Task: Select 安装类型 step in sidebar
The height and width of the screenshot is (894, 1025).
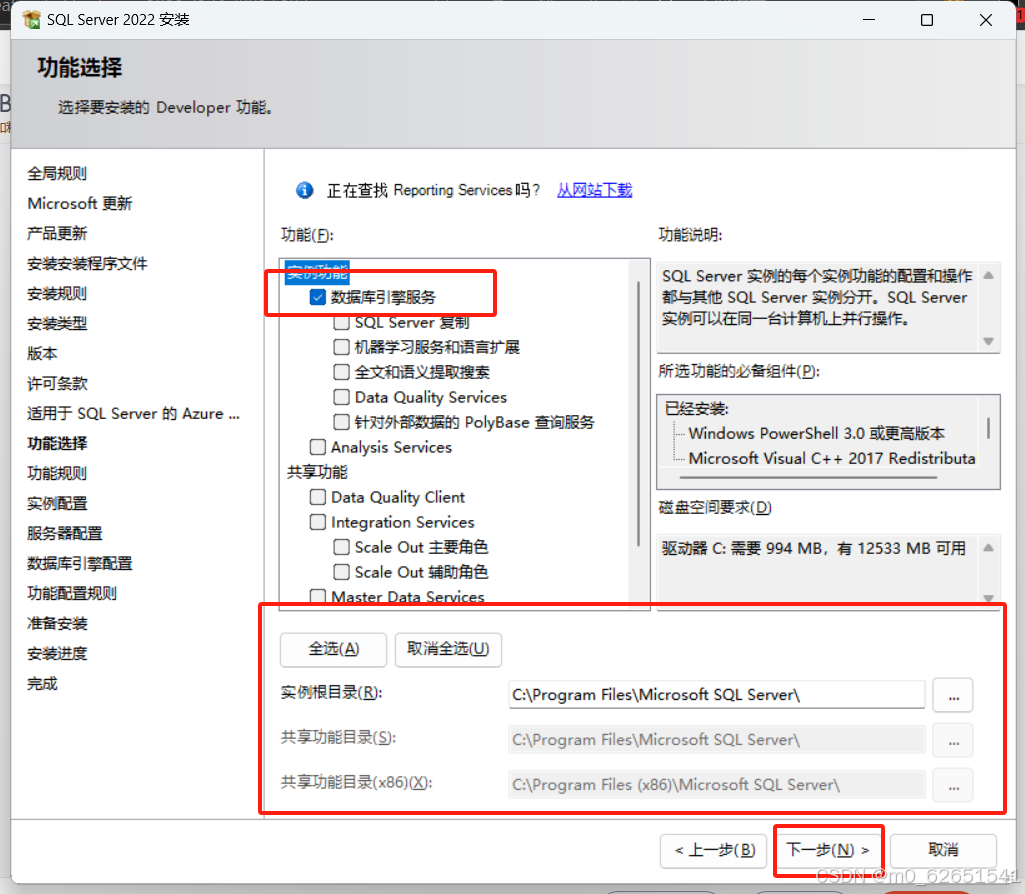Action: (57, 323)
